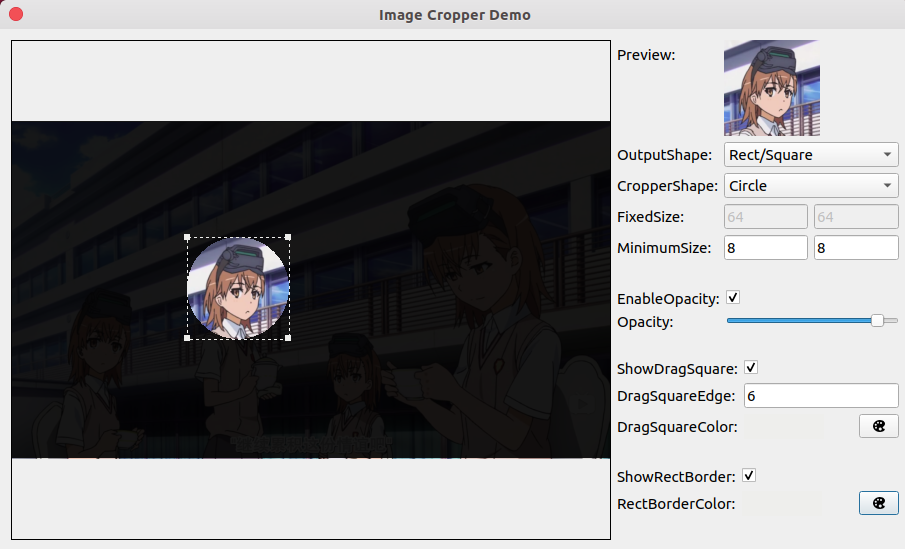Focus the MinimumSize height field
Screen dimensions: 905x549
[856, 248]
